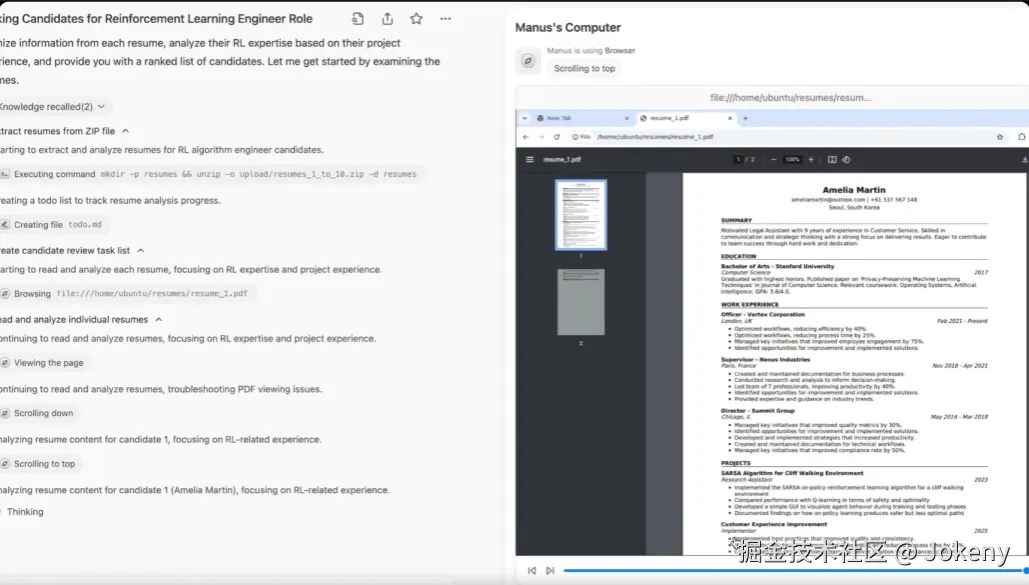Click the 'Officer - Vertex Corporation' job entry
Viewport: 1029px width, 585px height.
pos(763,314)
